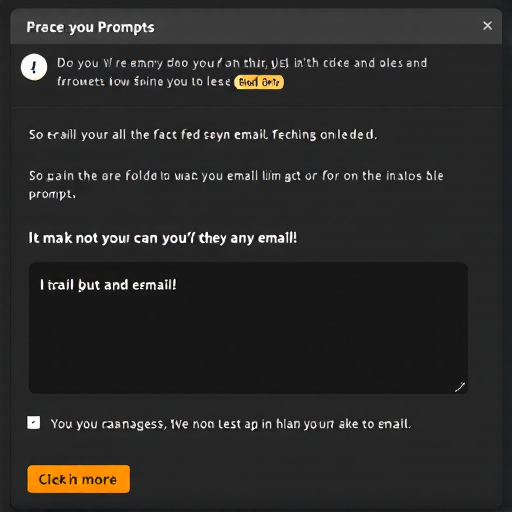This screenshot has width=512, height=512.
Task: Focus the large dark text area
Action: [248, 328]
